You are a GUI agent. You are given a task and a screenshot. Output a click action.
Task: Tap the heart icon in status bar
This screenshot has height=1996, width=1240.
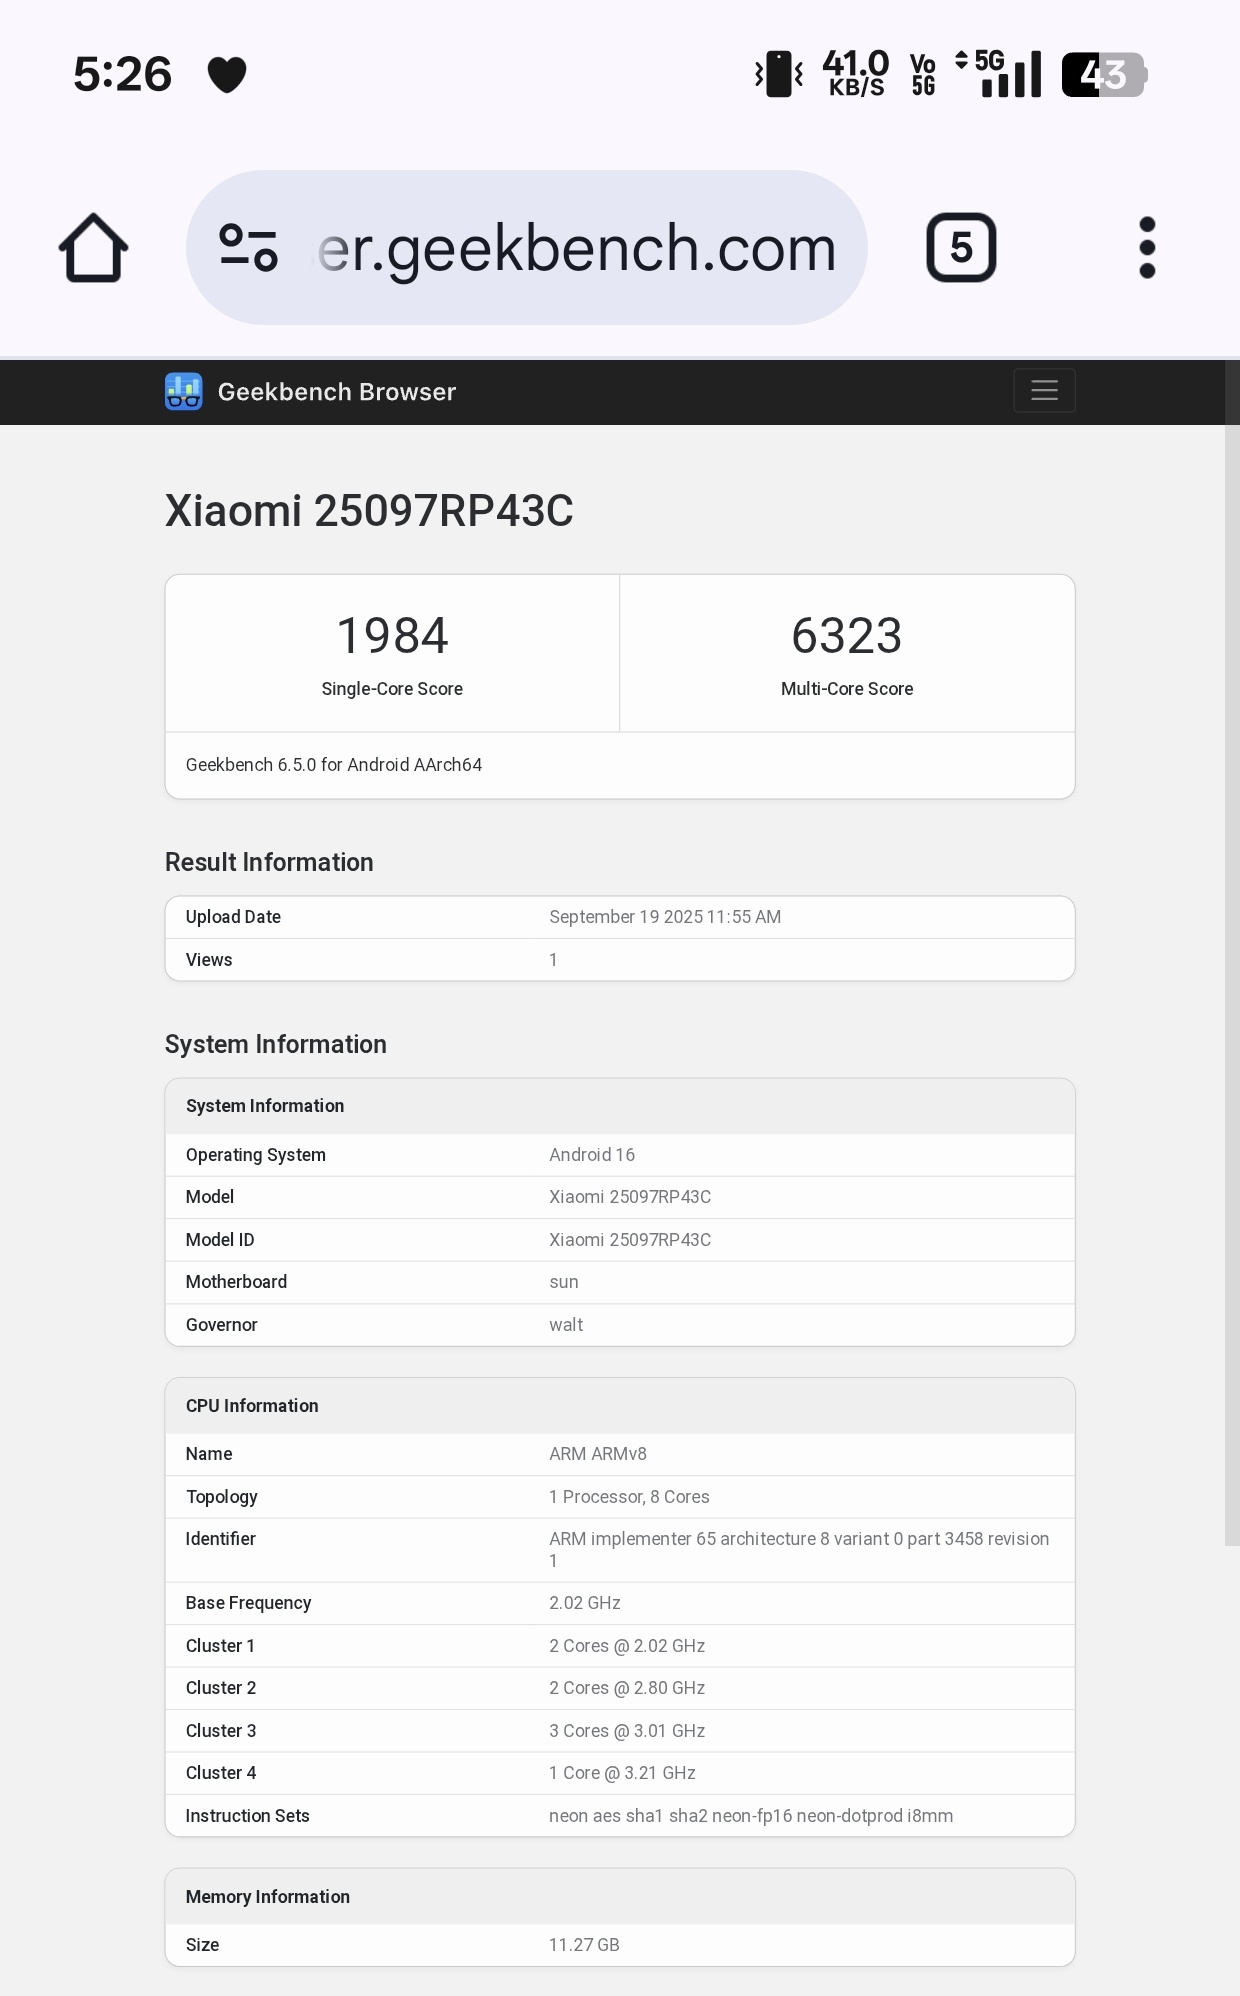click(x=227, y=75)
